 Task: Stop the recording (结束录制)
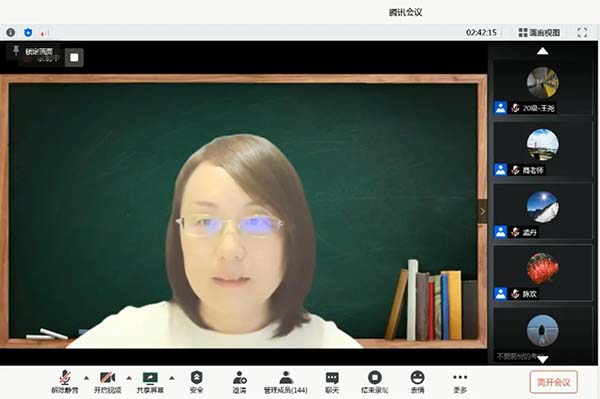(x=375, y=382)
